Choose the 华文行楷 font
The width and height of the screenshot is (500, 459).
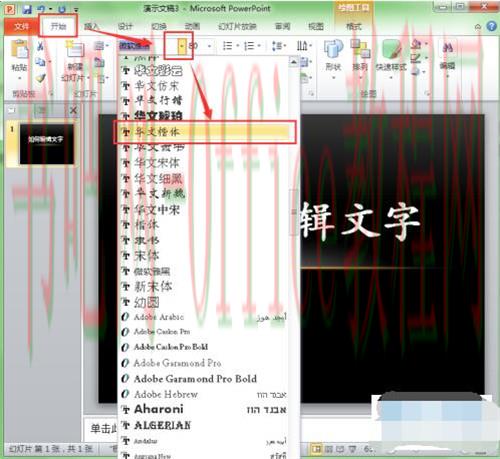(203, 100)
